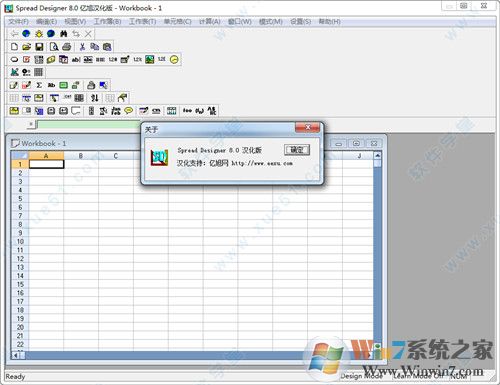The image size is (500, 385).
Task: Maximize the Workbook - 1 child window
Action: point(356,144)
